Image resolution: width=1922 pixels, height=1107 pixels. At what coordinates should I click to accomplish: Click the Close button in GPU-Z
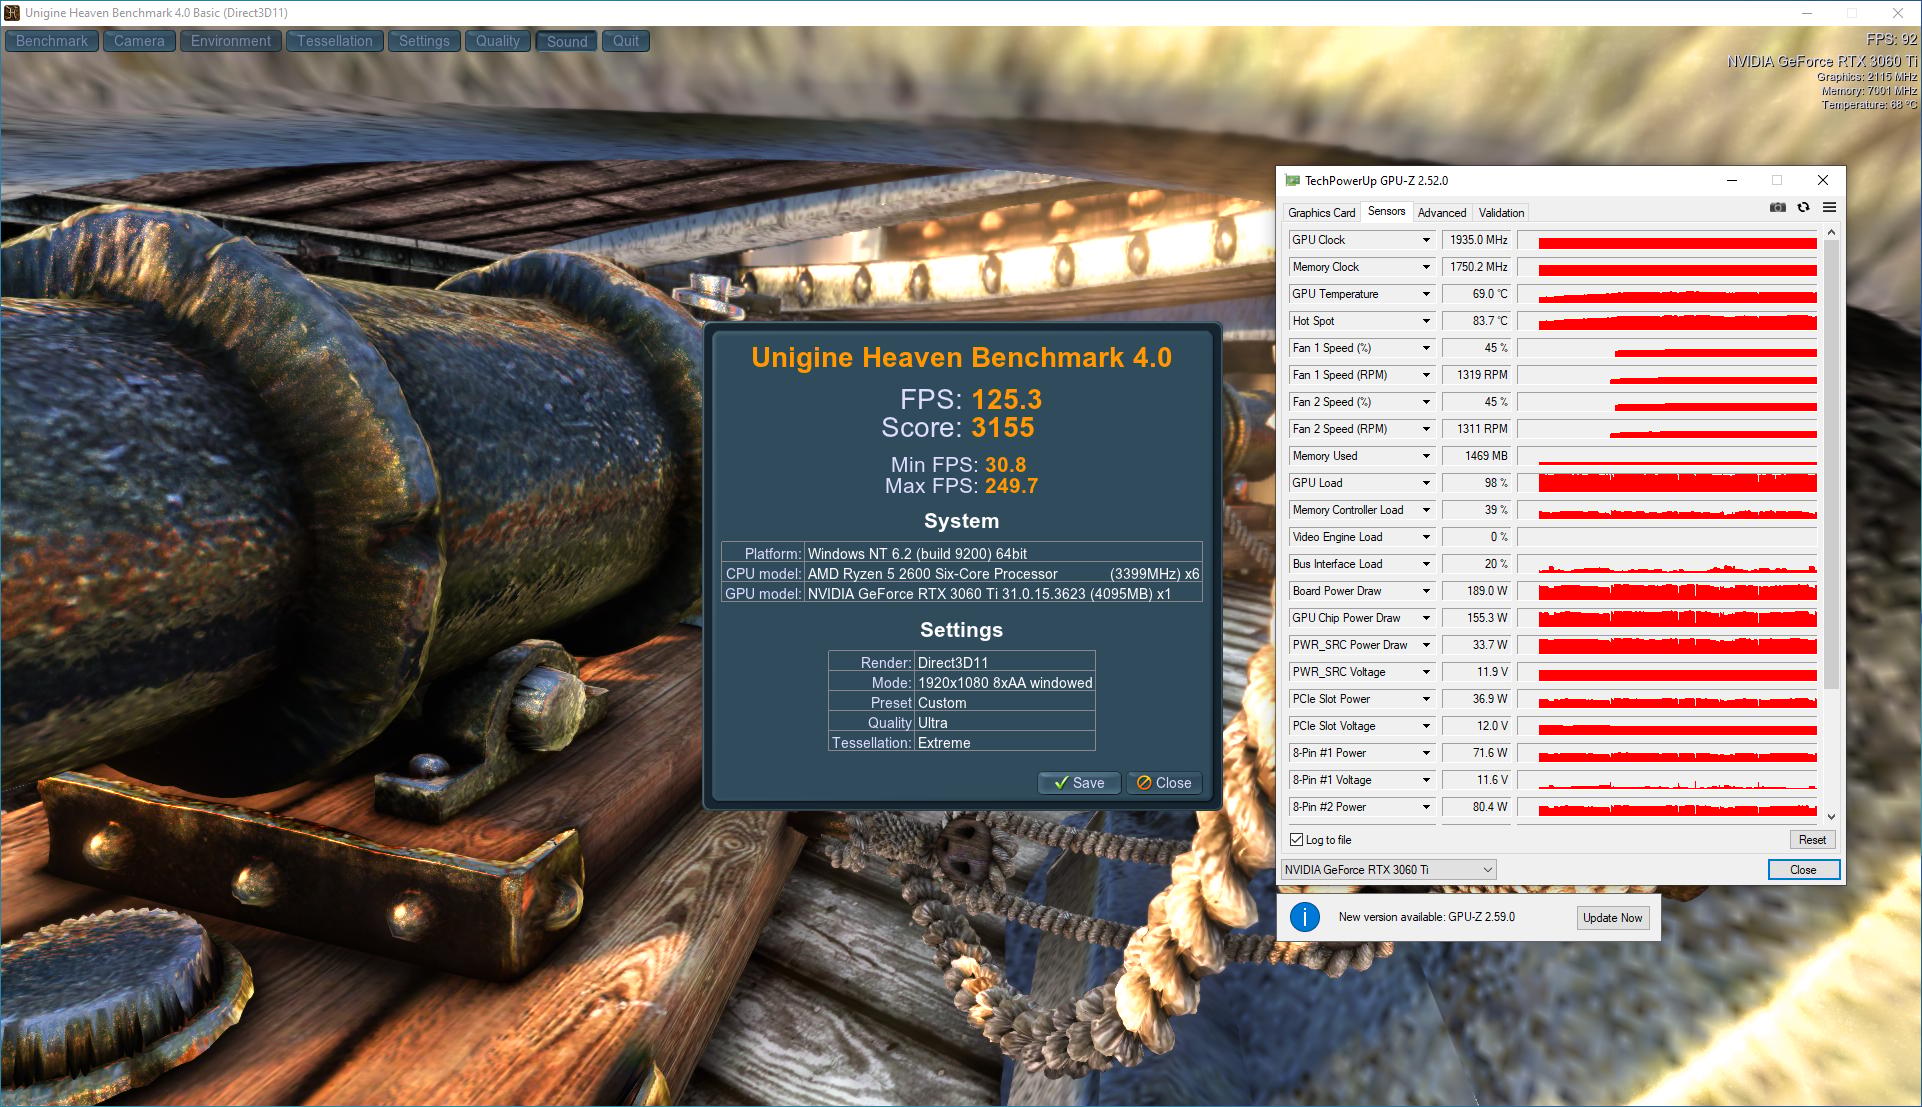(1803, 870)
